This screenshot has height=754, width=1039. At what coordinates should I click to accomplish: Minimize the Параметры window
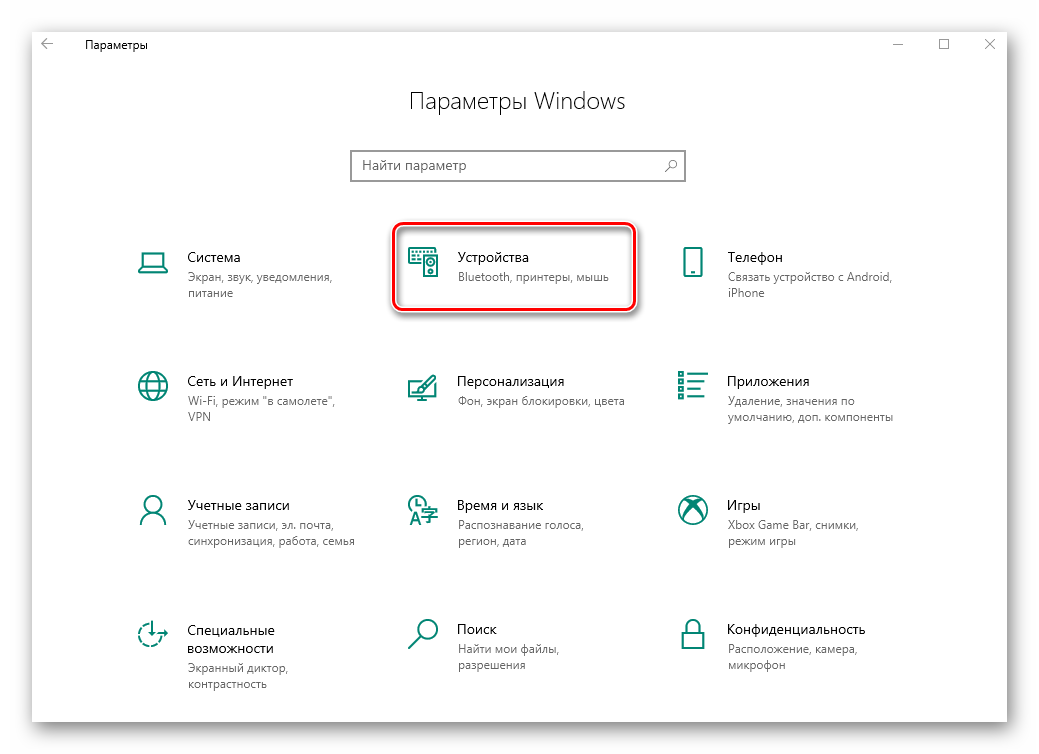898,44
